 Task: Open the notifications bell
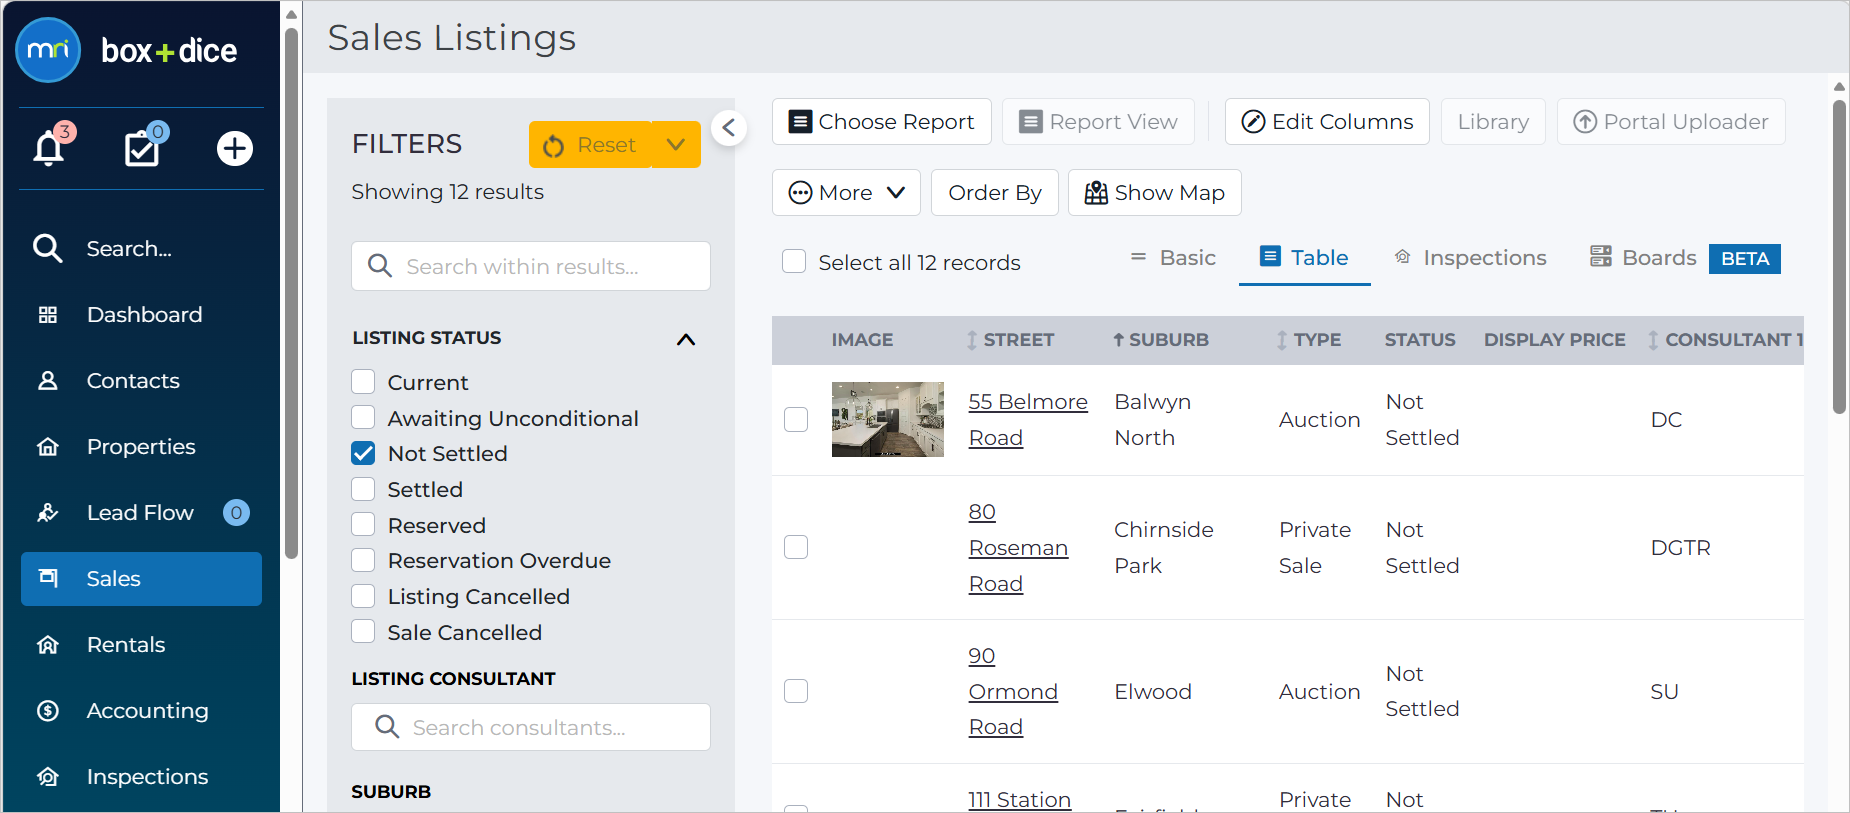pos(49,148)
